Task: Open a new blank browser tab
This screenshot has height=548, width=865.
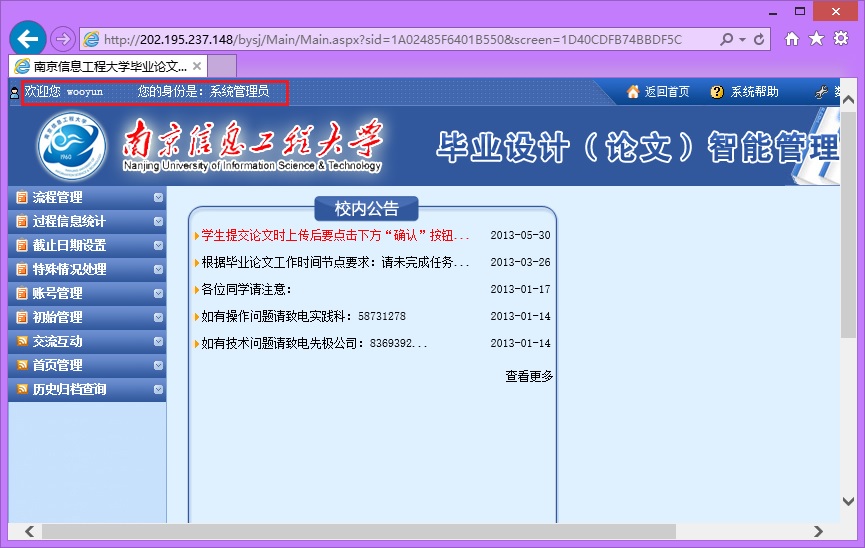Action: [222, 66]
